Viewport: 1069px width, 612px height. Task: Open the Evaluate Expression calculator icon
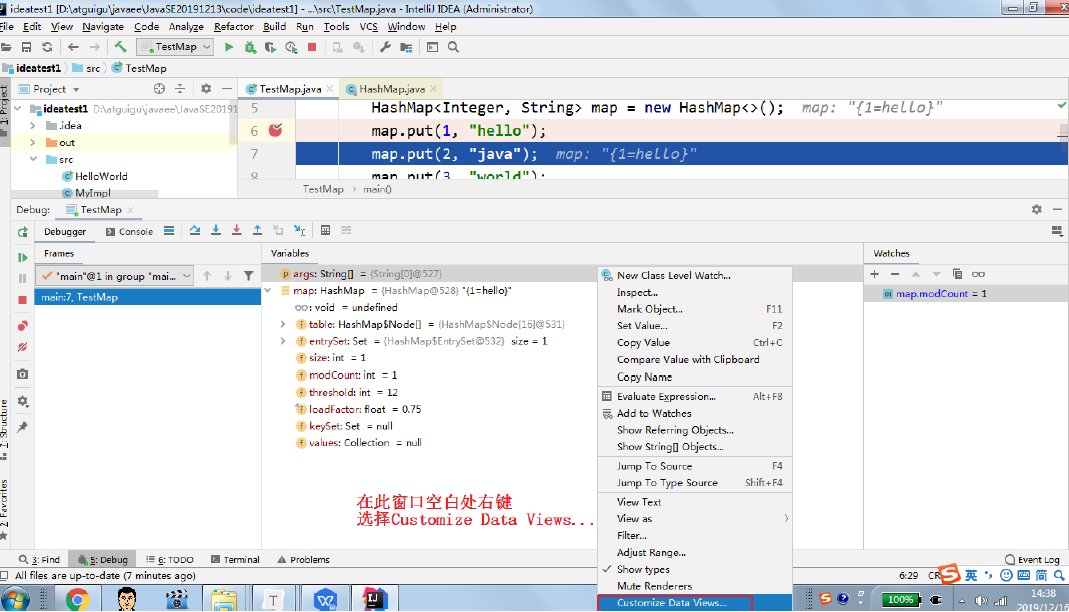(x=325, y=230)
